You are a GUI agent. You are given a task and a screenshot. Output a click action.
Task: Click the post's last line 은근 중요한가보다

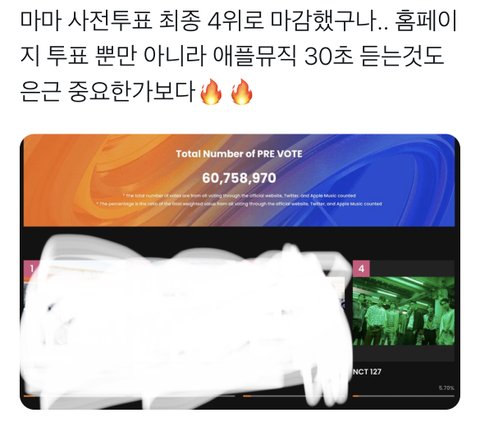coord(107,91)
